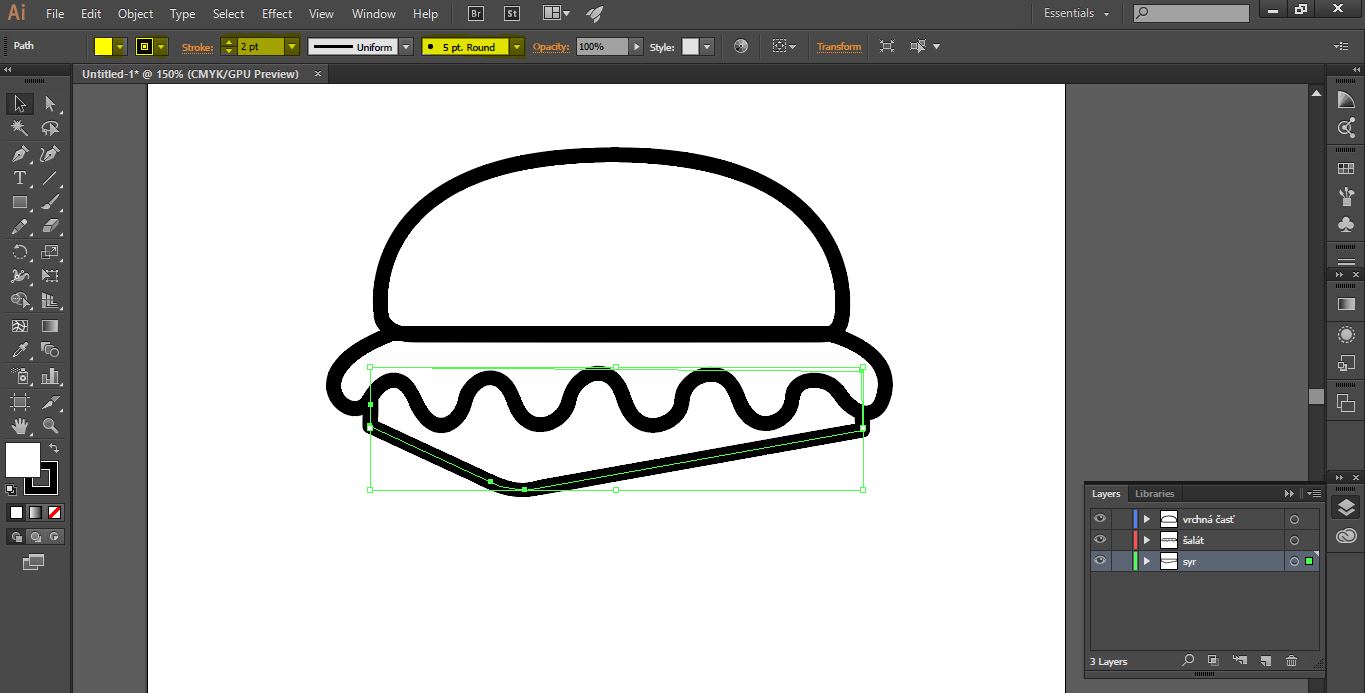
Task: Select the Type tool
Action: pyautogui.click(x=19, y=178)
